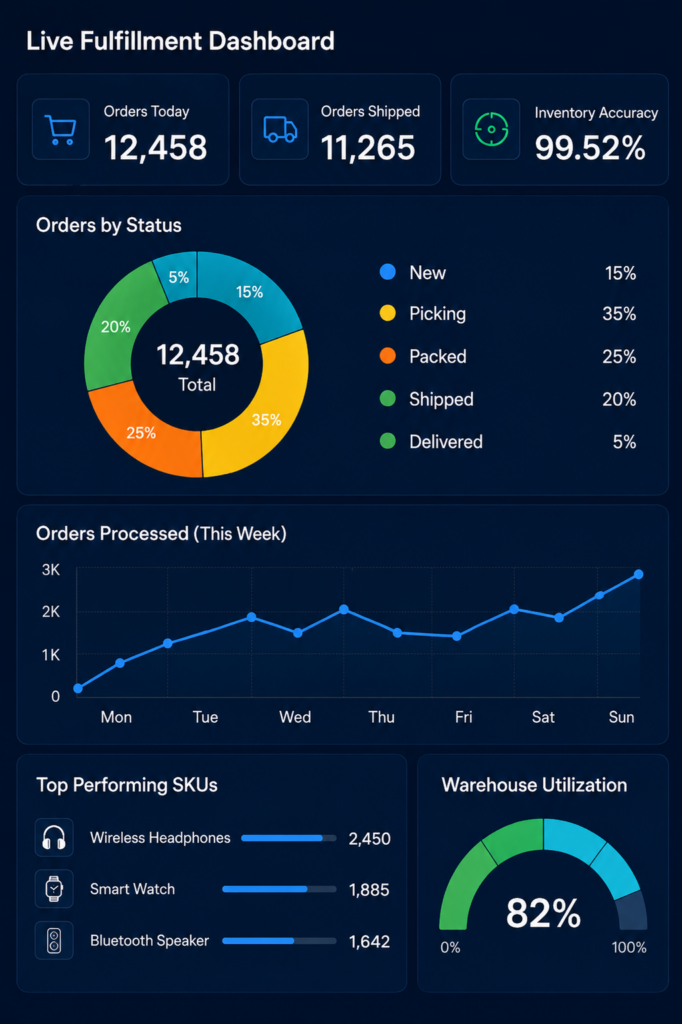Click the 15% teal donut segment
Image resolution: width=682 pixels, height=1024 pixels.
pyautogui.click(x=252, y=291)
